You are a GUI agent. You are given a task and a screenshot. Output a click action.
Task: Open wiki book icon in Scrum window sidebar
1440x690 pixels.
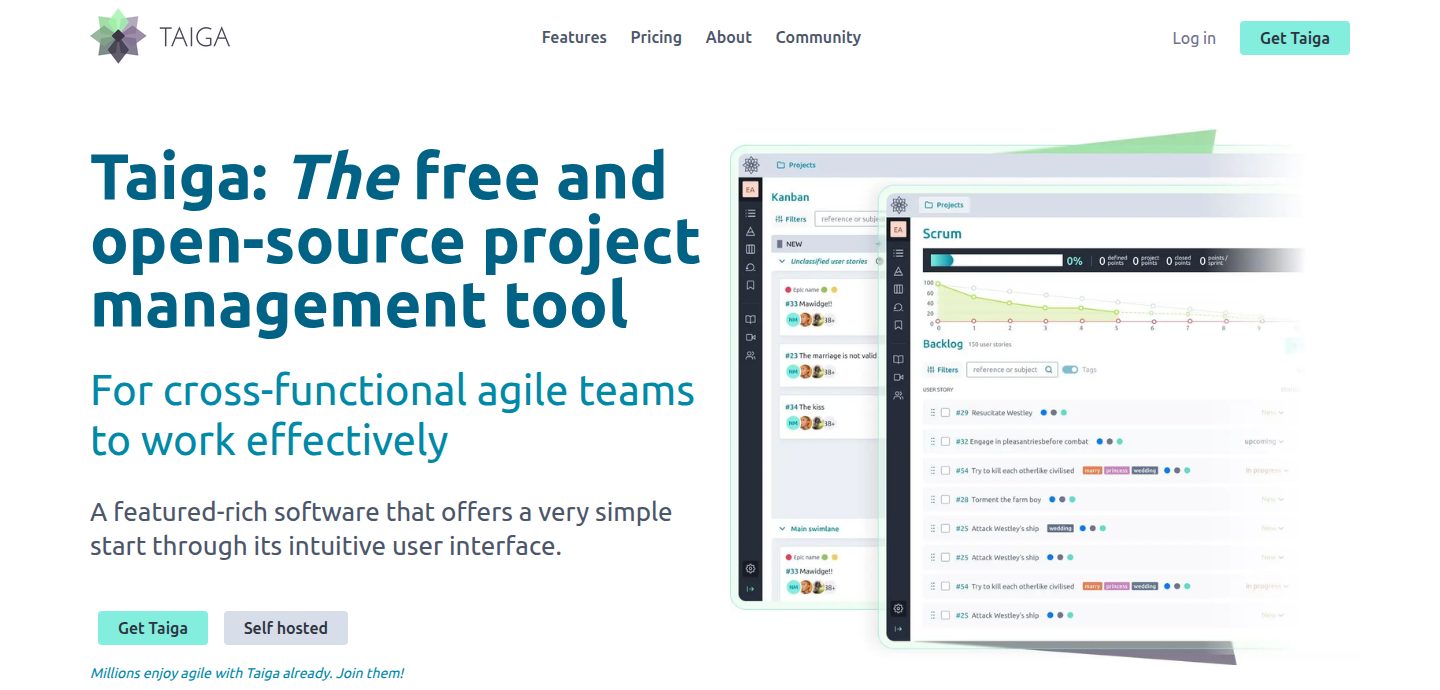[898, 359]
